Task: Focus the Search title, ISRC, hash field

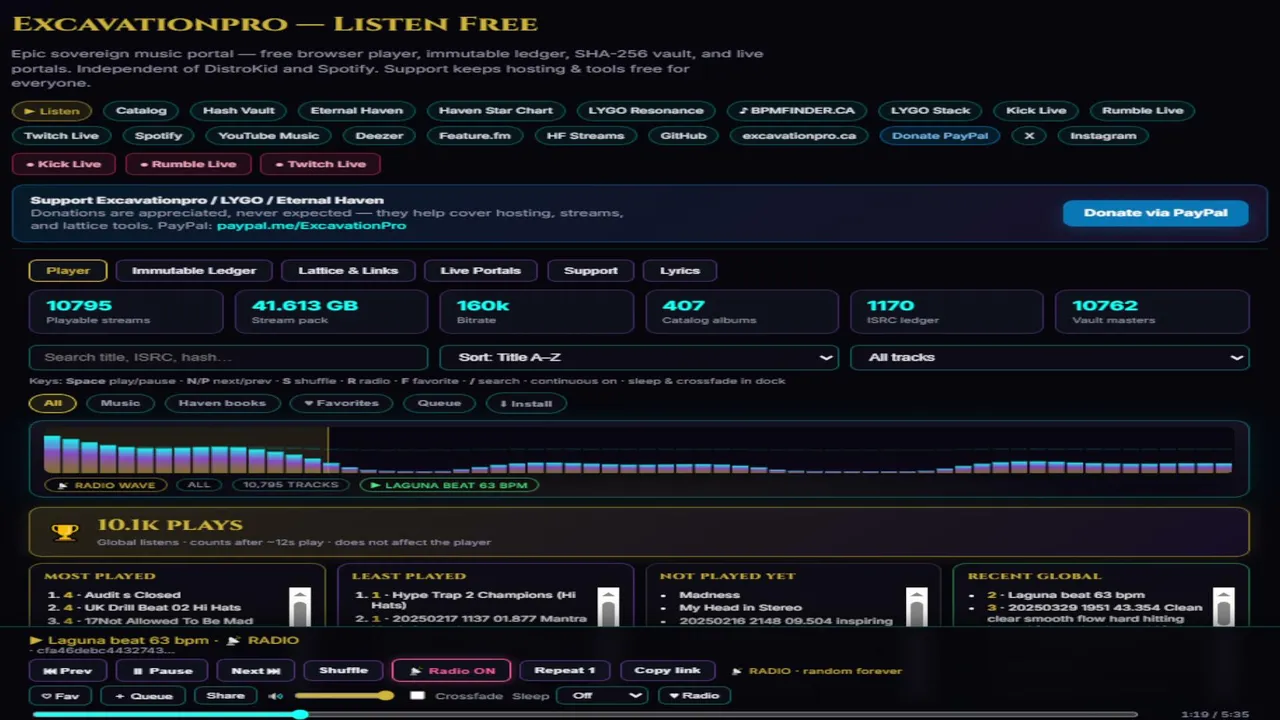Action: coord(229,357)
